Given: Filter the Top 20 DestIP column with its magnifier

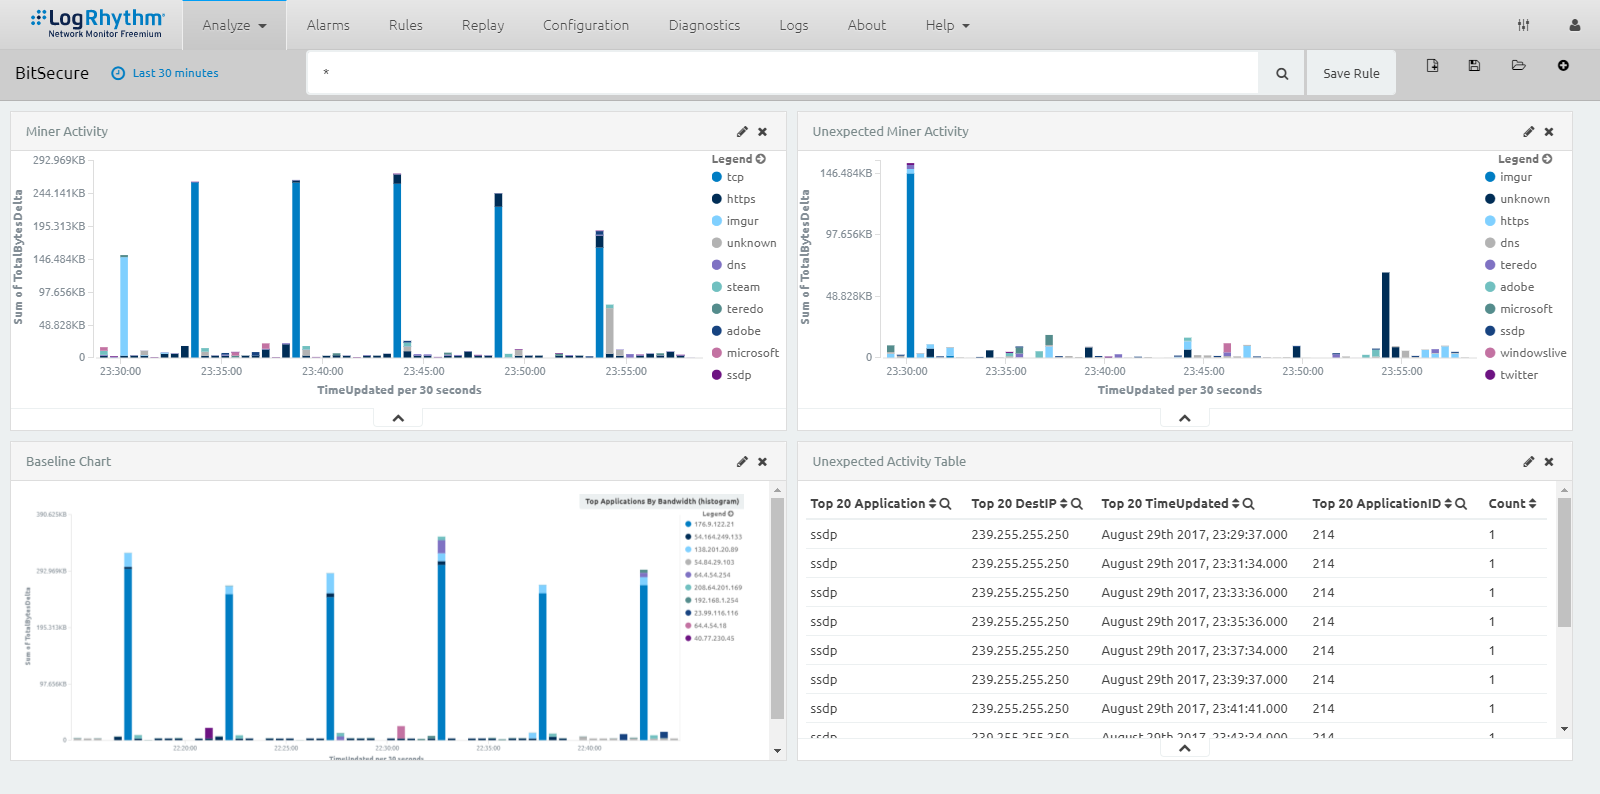Looking at the screenshot, I should (1077, 504).
